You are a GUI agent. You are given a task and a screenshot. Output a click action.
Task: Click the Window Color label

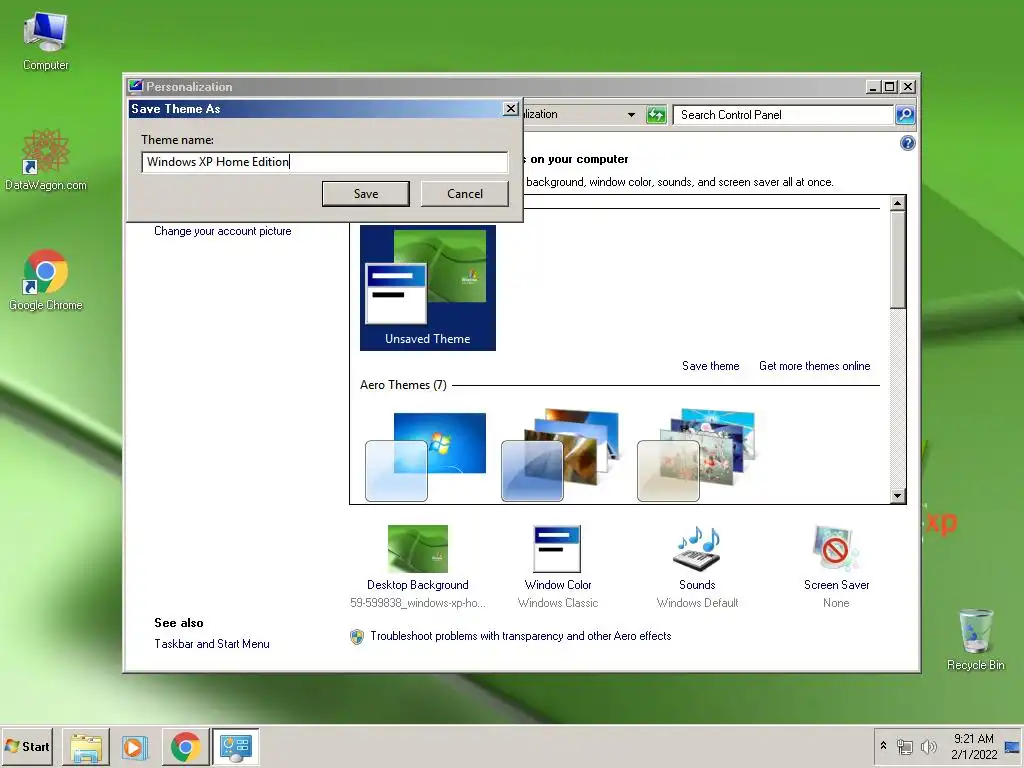tap(558, 585)
